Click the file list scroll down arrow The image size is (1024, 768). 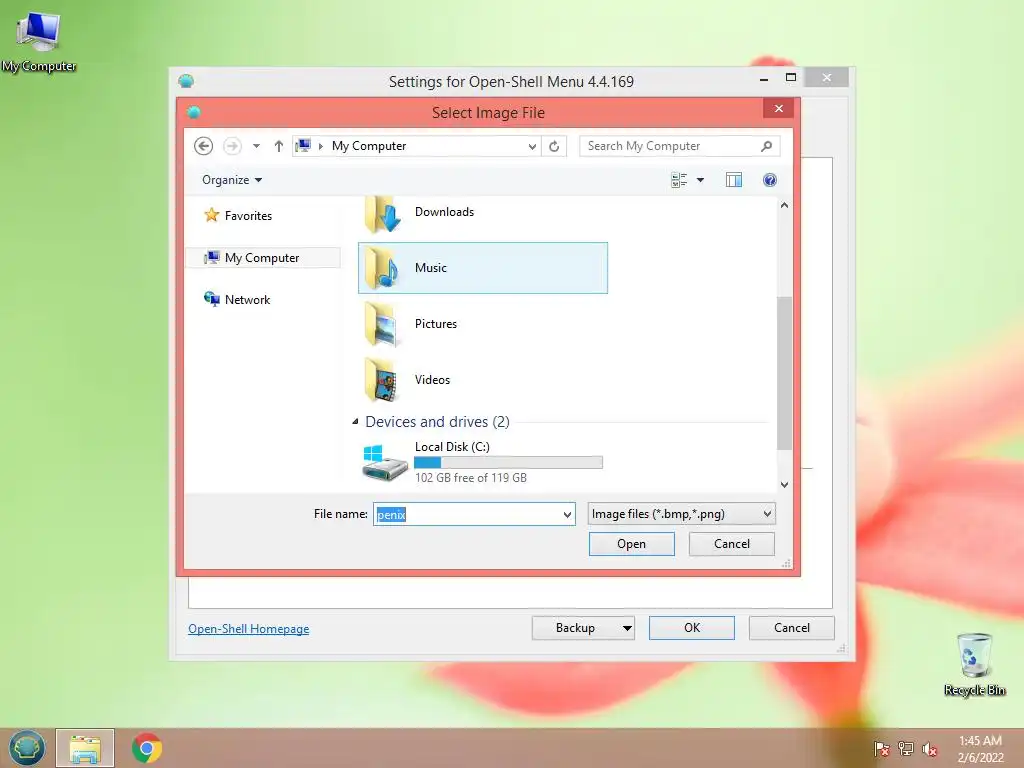click(x=784, y=485)
